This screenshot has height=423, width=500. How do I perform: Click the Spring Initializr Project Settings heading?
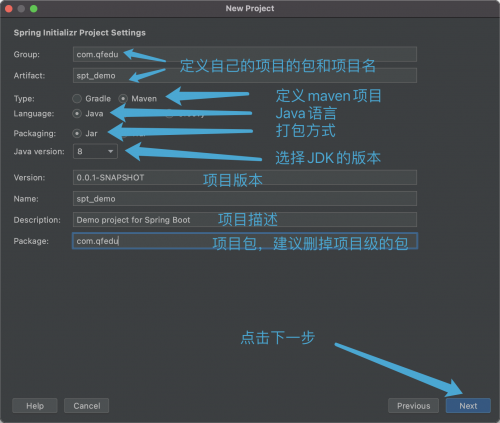pos(80,33)
